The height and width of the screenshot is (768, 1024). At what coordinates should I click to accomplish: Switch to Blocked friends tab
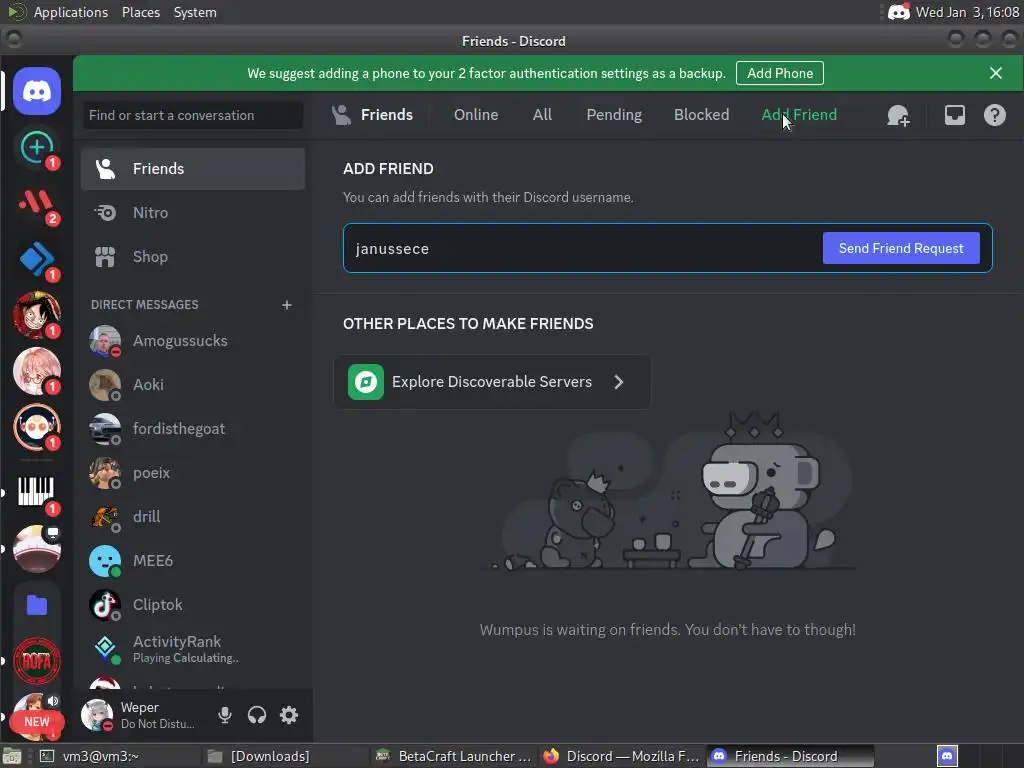click(x=701, y=115)
